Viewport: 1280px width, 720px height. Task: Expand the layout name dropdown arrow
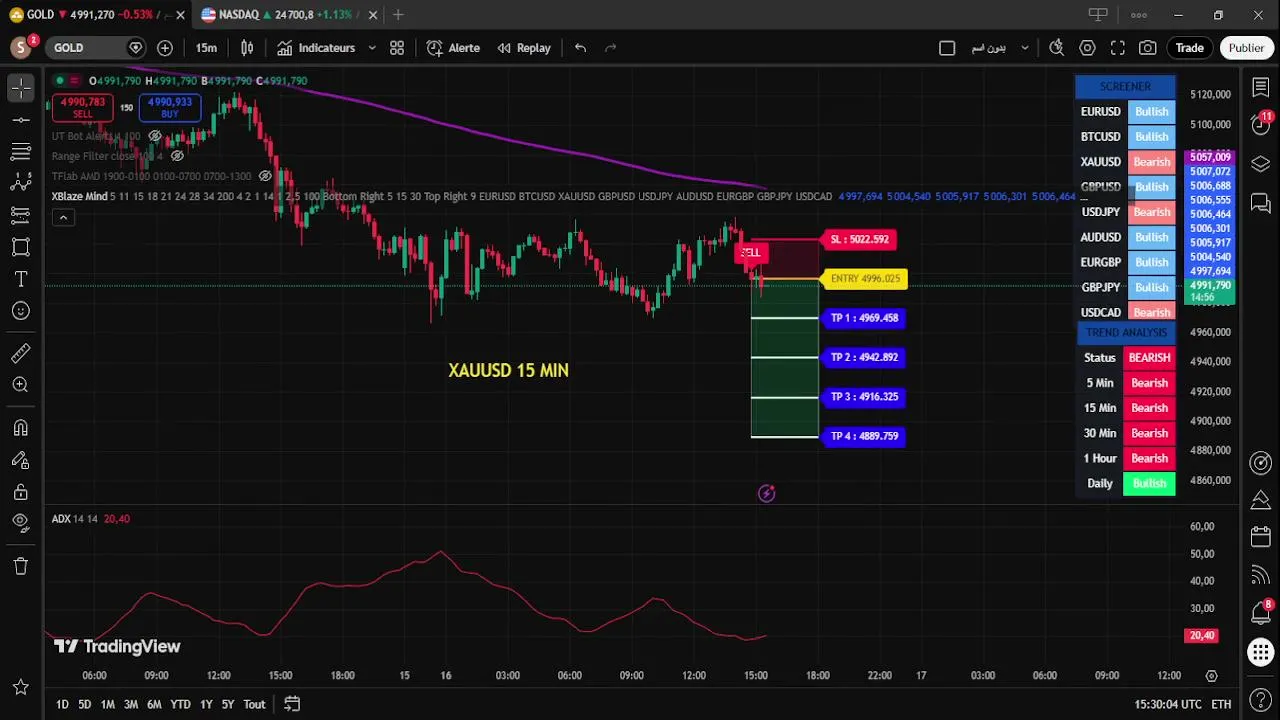tap(1024, 48)
